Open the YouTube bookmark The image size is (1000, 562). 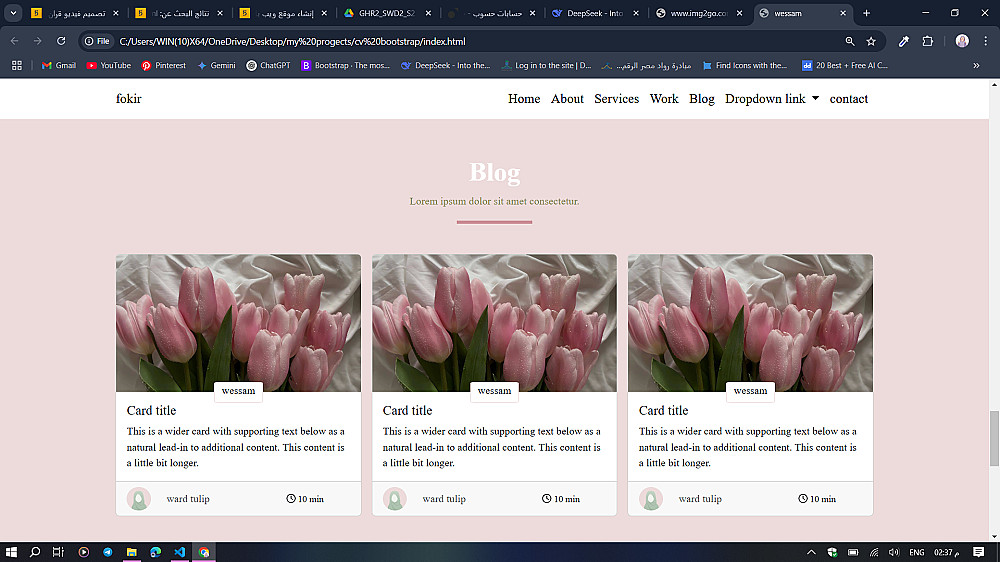pyautogui.click(x=108, y=65)
